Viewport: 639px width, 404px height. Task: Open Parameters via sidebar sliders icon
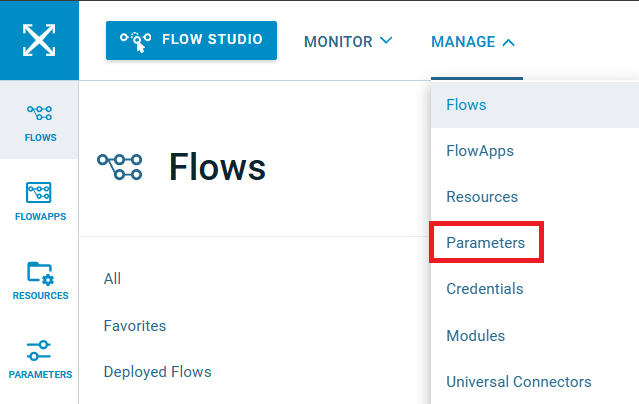click(39, 351)
